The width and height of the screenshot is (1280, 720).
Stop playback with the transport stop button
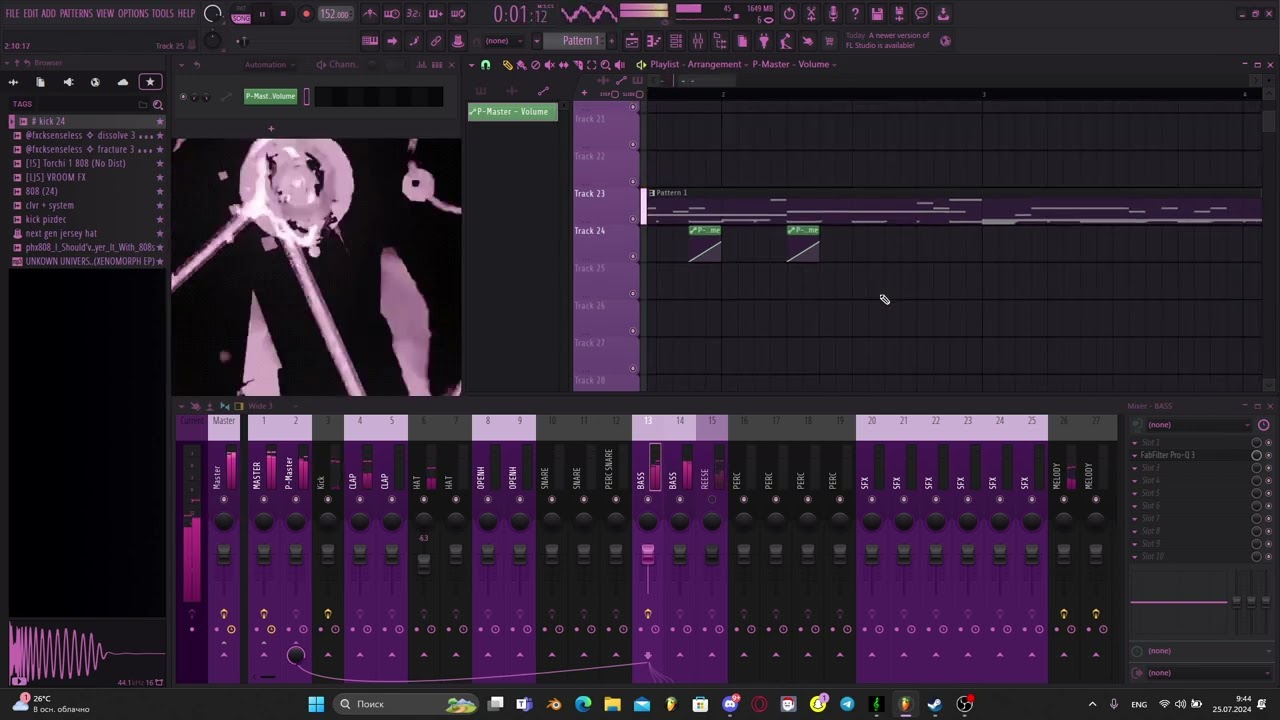coord(283,14)
